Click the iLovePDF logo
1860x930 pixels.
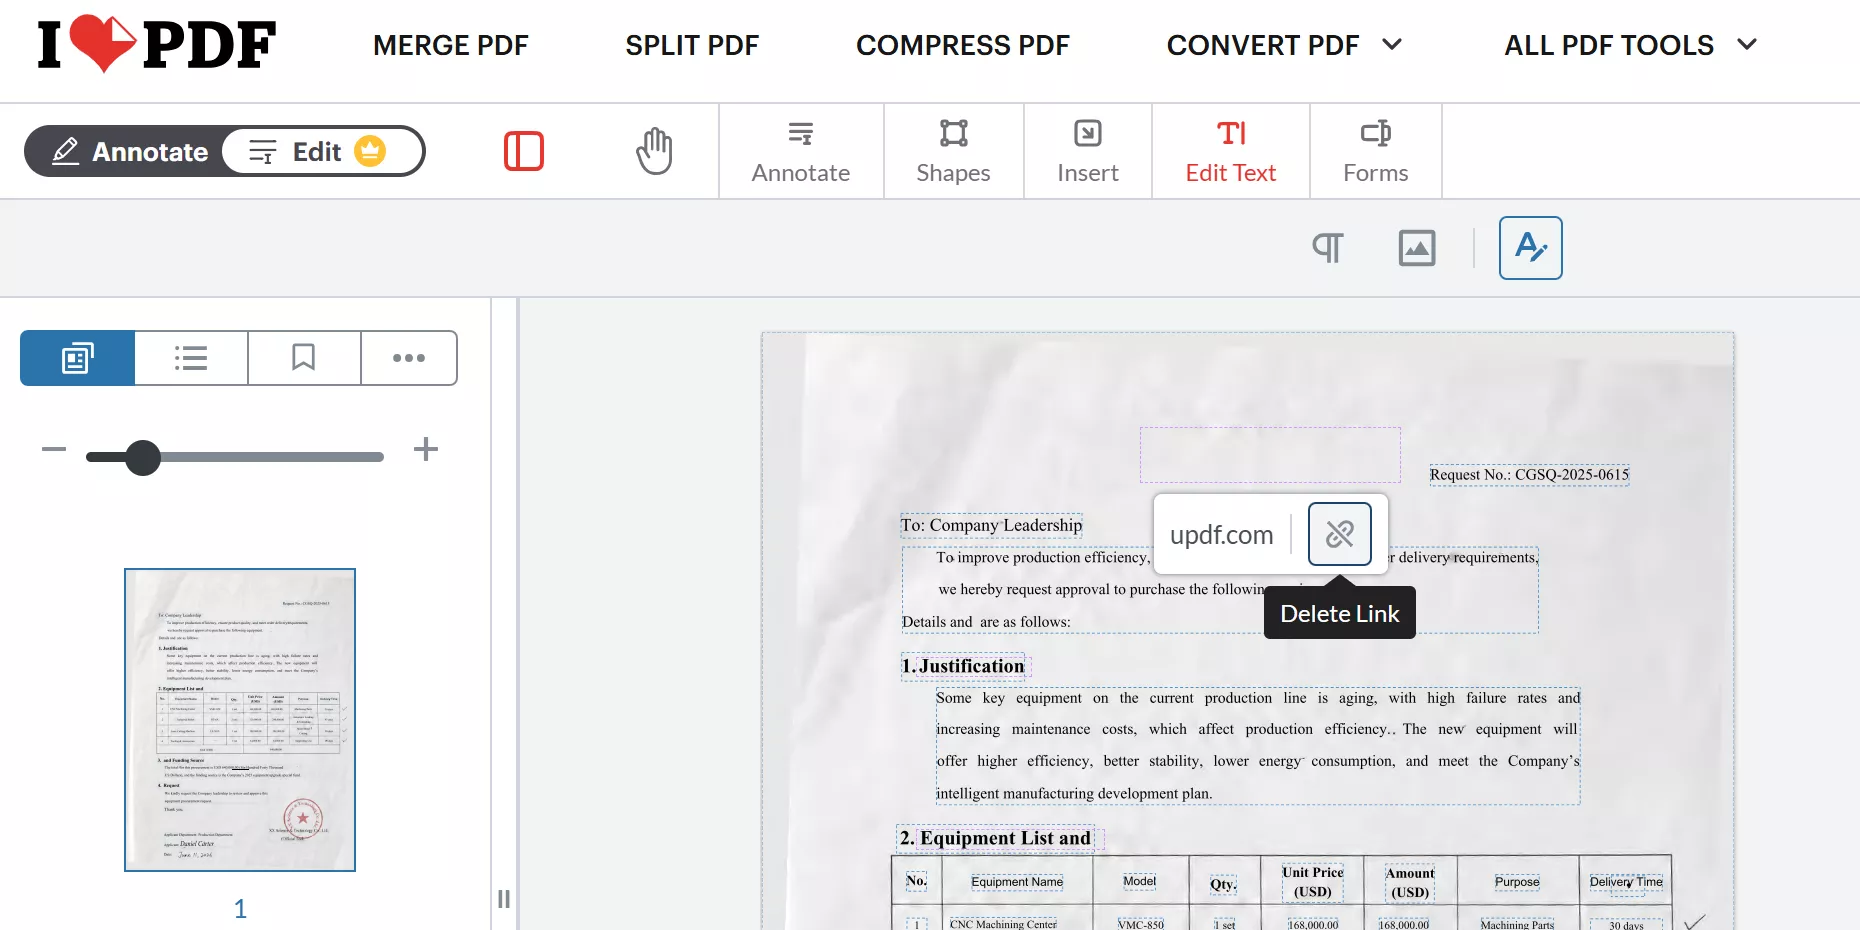[156, 44]
